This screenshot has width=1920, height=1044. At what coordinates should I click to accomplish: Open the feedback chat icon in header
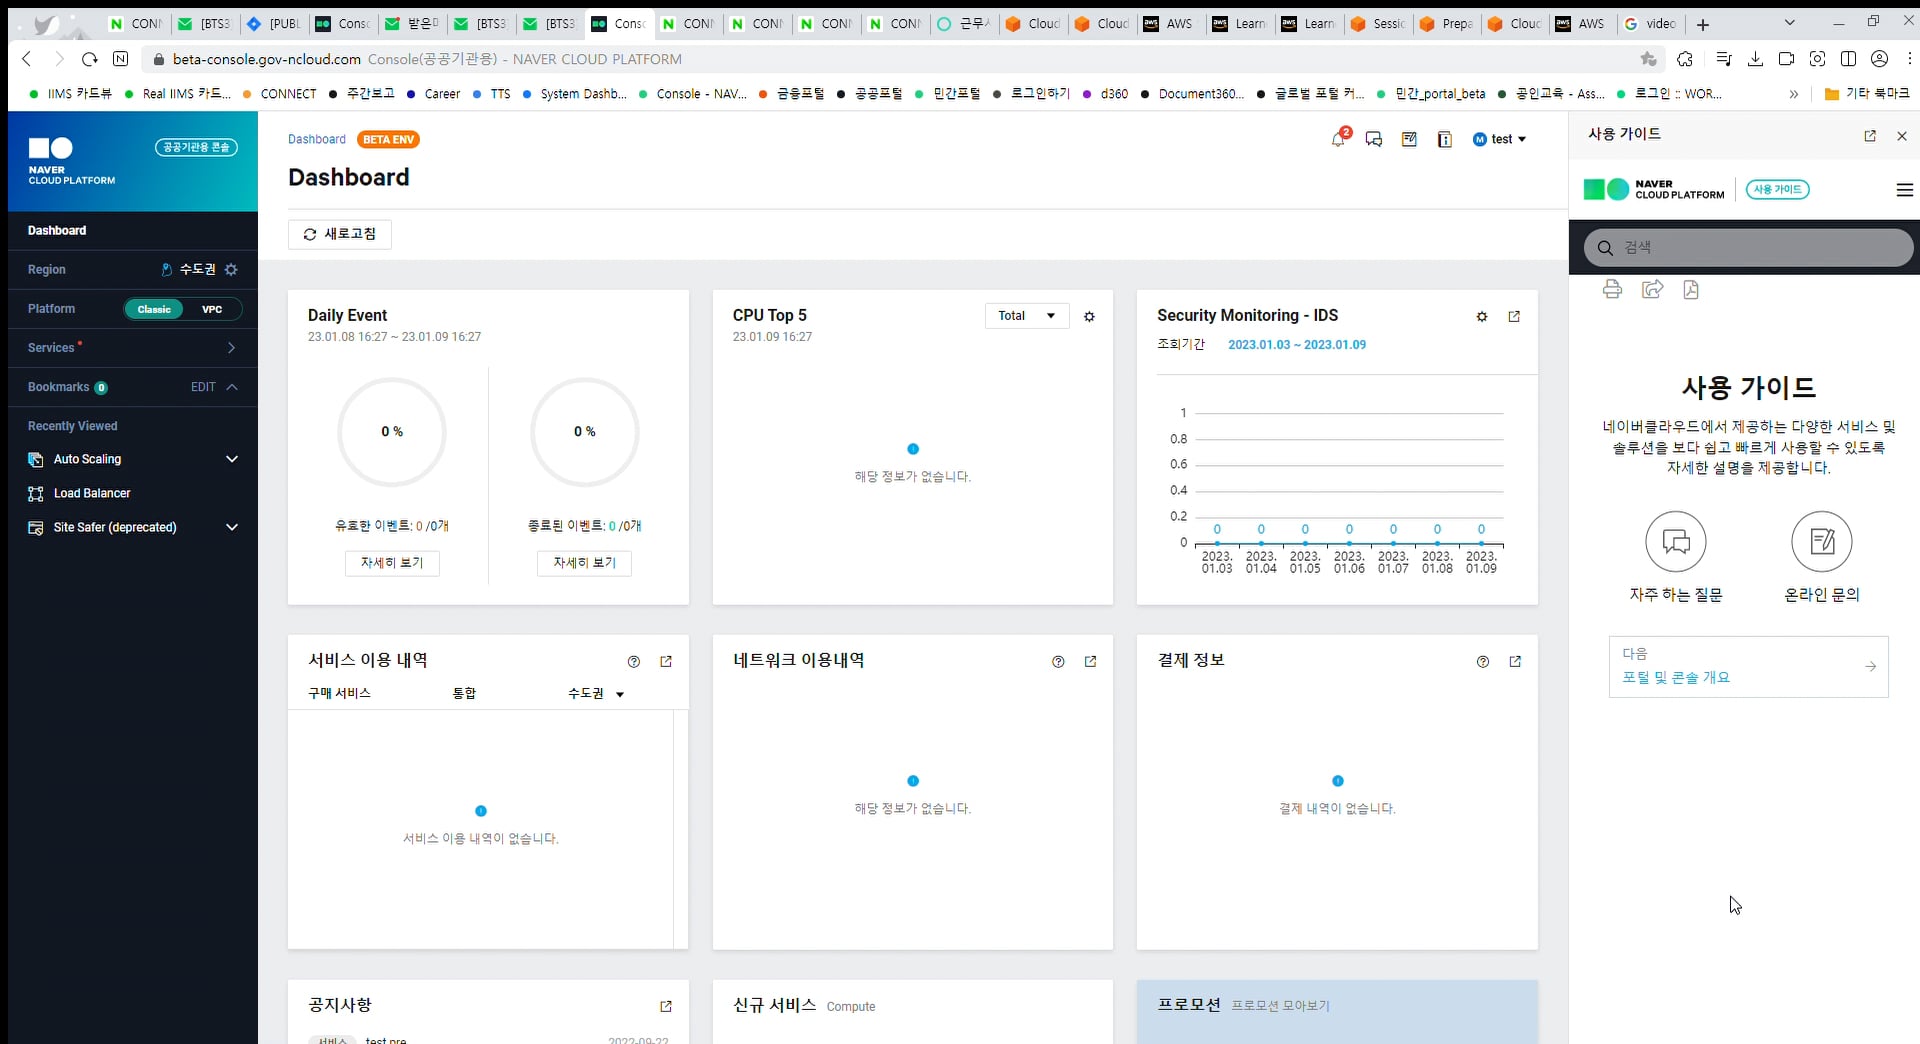click(1374, 140)
